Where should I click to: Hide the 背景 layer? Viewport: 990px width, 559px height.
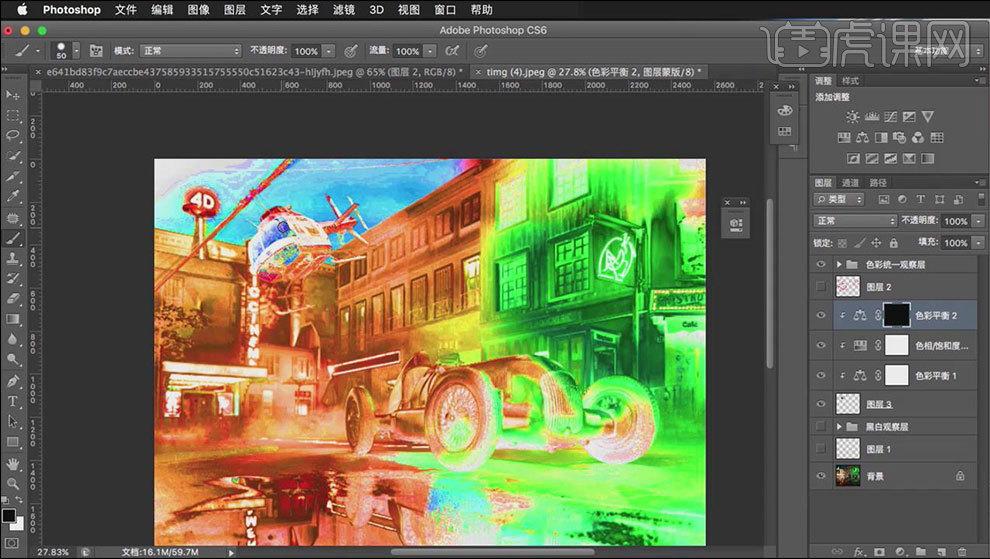pos(821,476)
